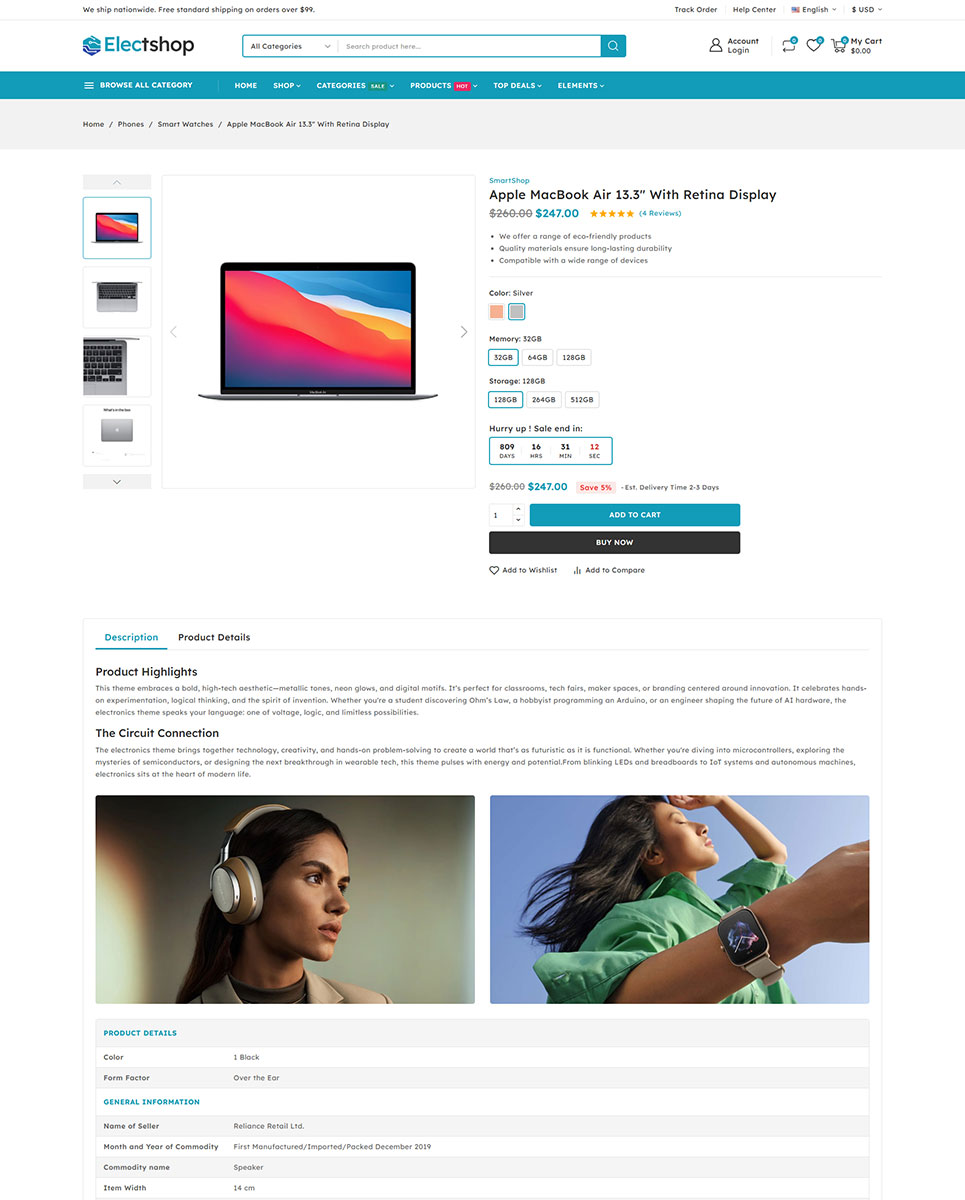Screen dimensions: 965x1200
Task: Open the Account Login user icon
Action: (715, 45)
